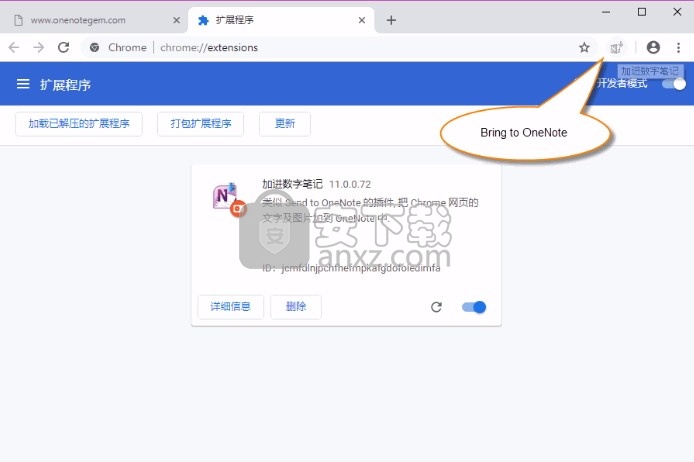Switch to the www.onenotegem.com tab
Viewport: 694px width, 462px height.
pyautogui.click(x=94, y=20)
